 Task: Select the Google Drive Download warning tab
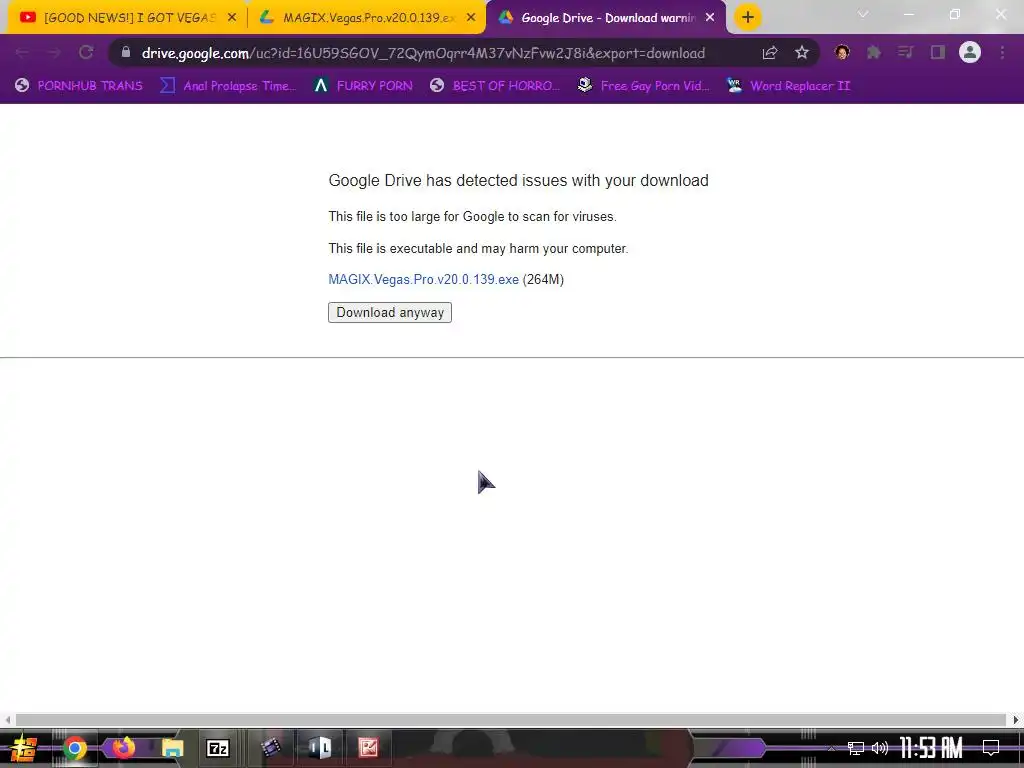point(607,18)
